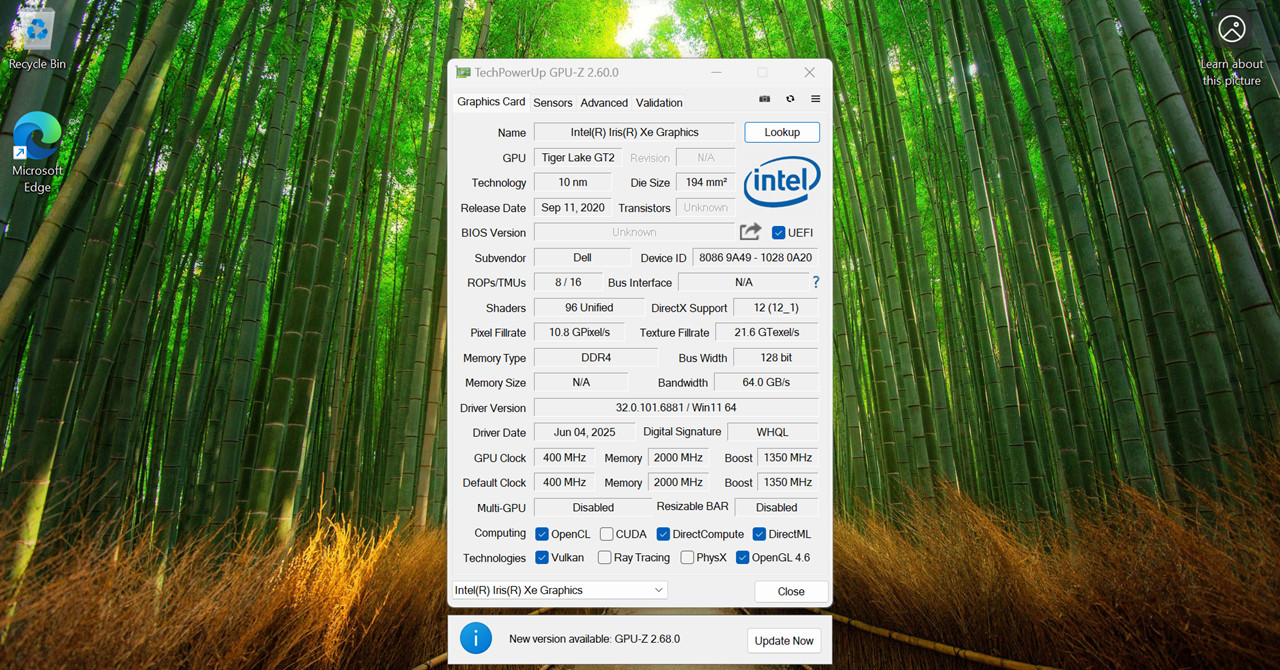Click the Bandwidth value 64.0 GB/s
The height and width of the screenshot is (670, 1280).
[x=766, y=382]
